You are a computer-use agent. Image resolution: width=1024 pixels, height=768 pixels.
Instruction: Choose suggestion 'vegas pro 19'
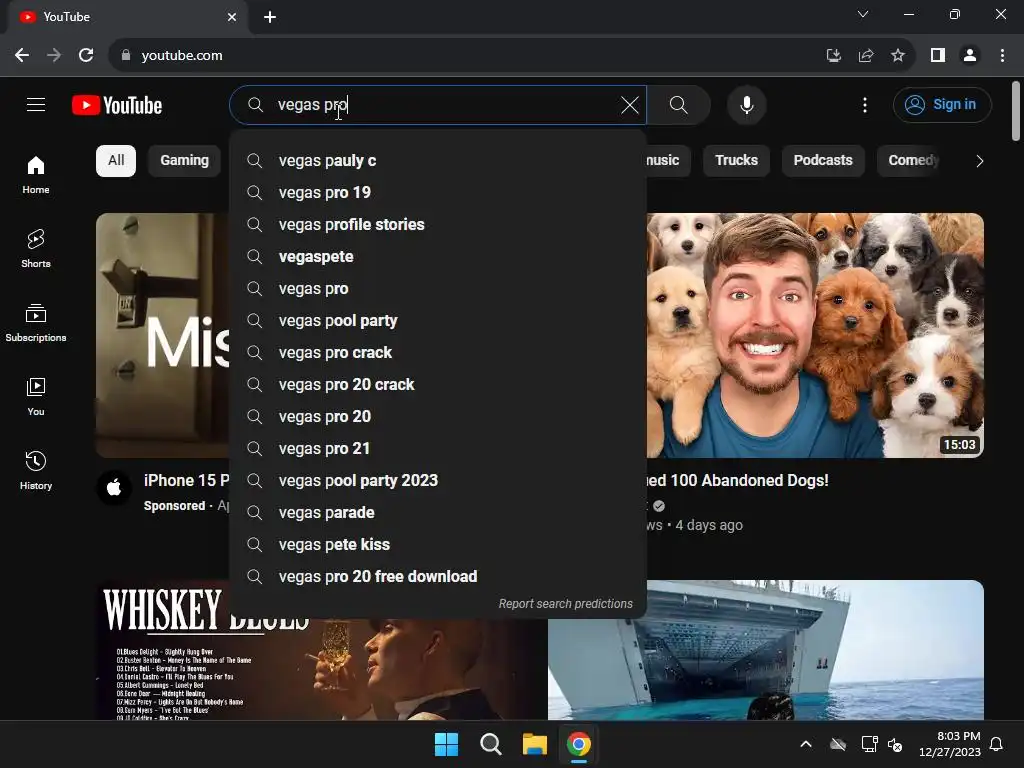438,193
